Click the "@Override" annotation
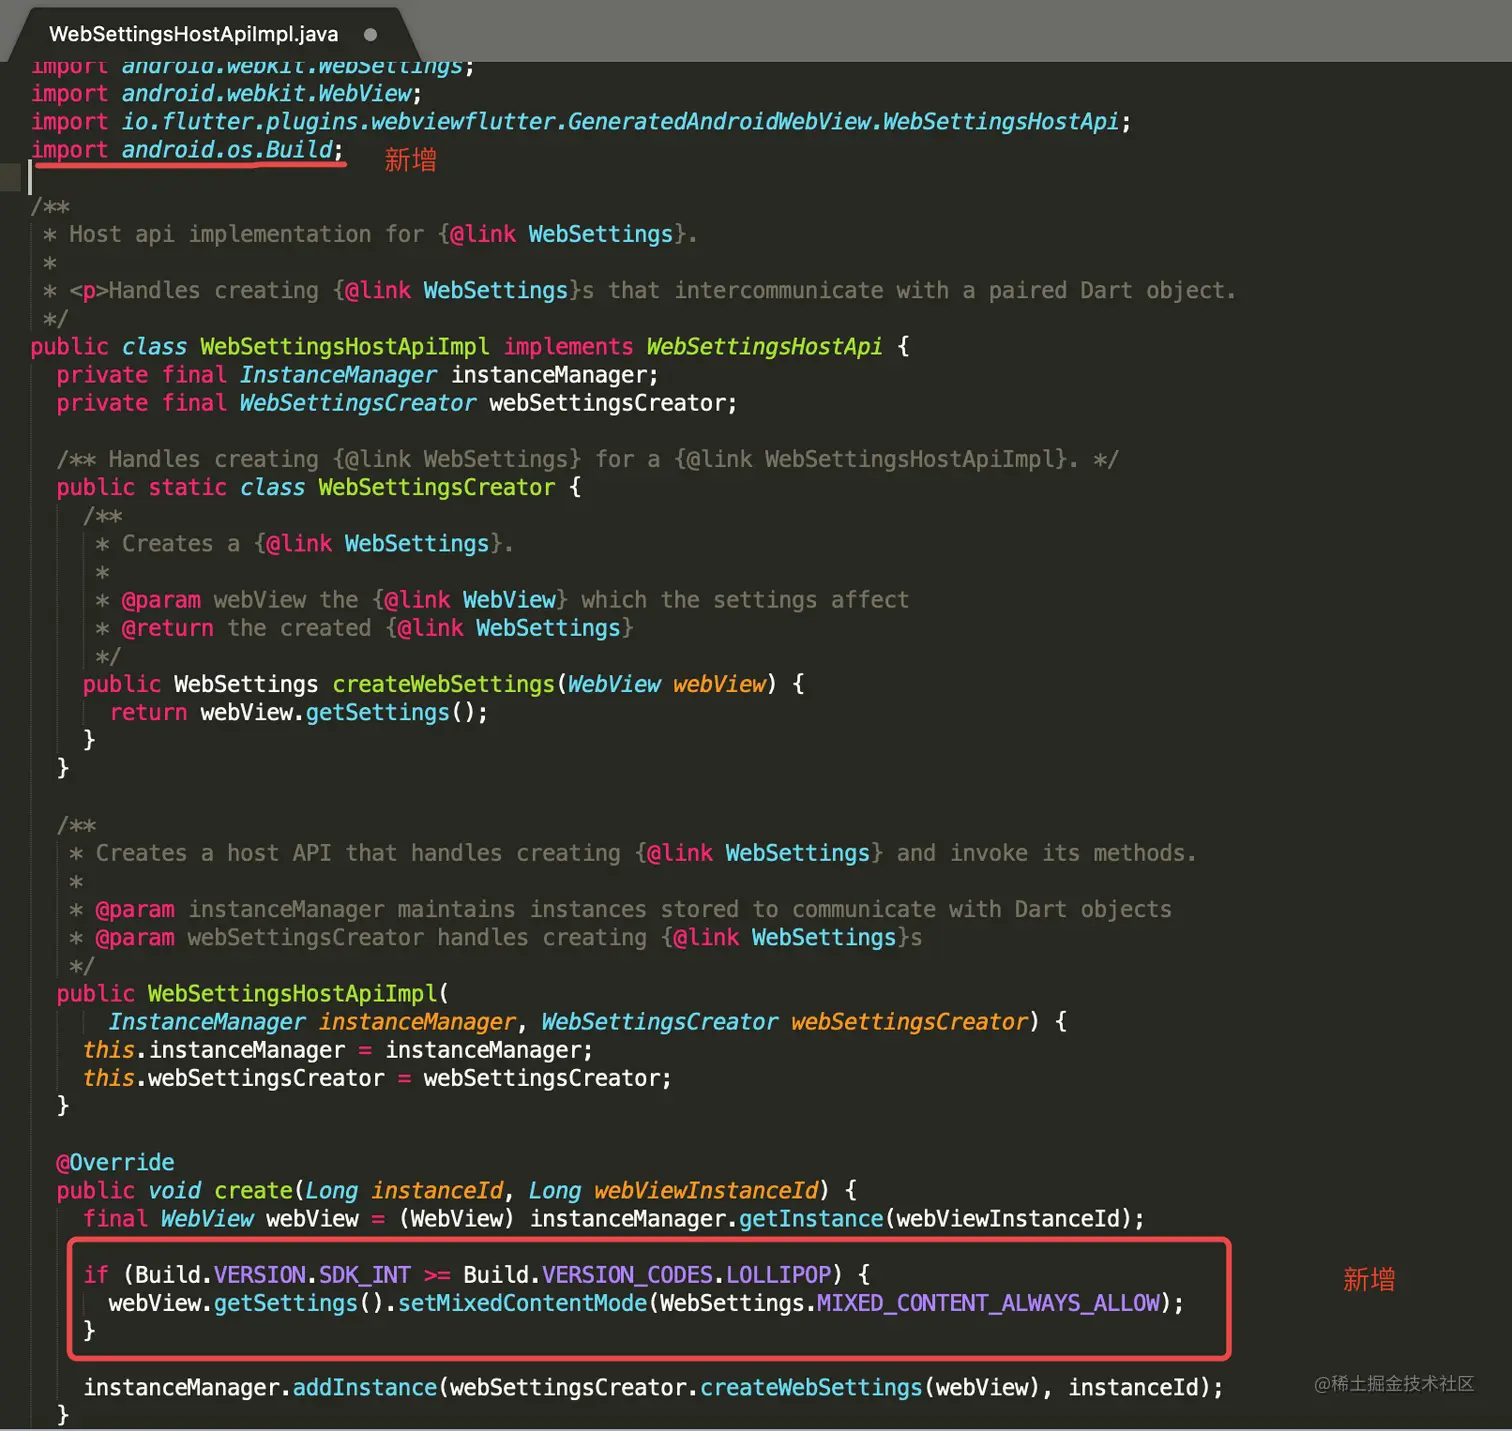The width and height of the screenshot is (1512, 1431). [116, 1162]
